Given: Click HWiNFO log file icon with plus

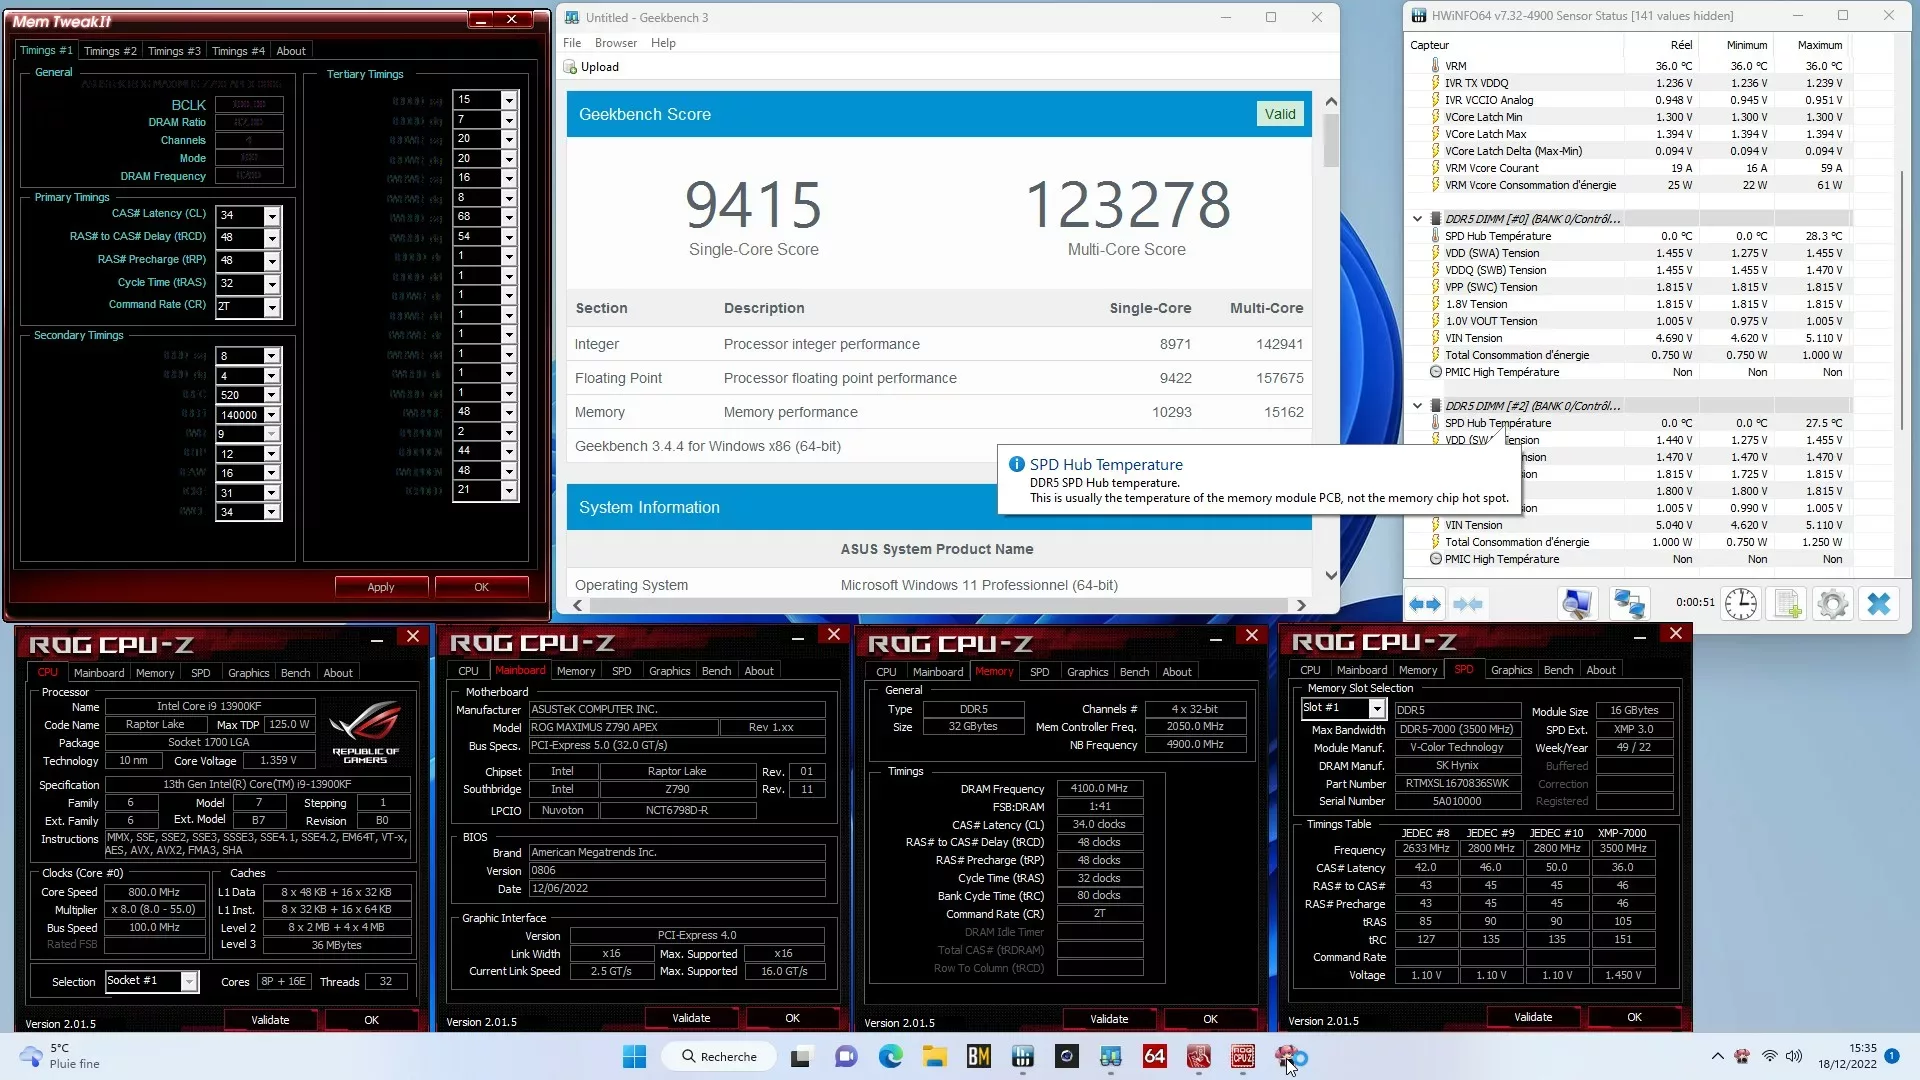Looking at the screenshot, I should 1787,604.
